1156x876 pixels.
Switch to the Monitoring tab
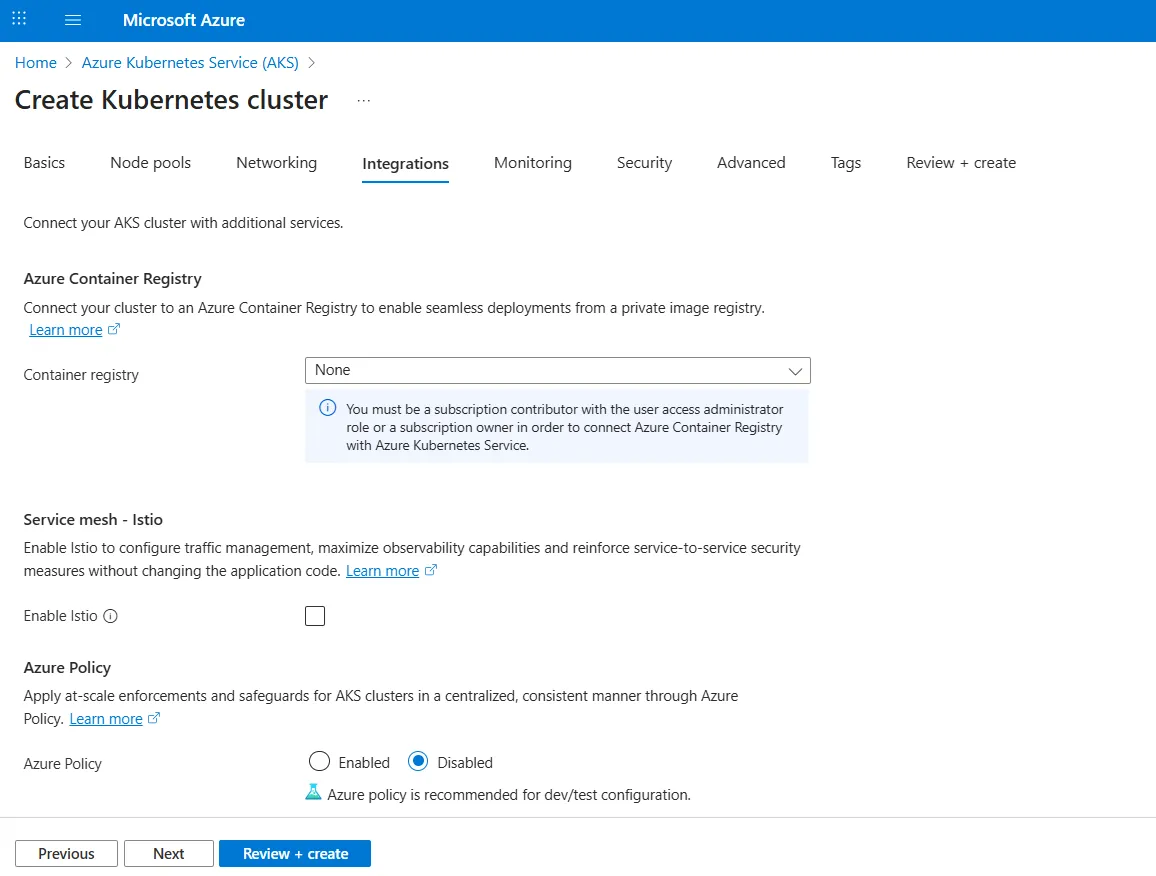click(x=533, y=163)
